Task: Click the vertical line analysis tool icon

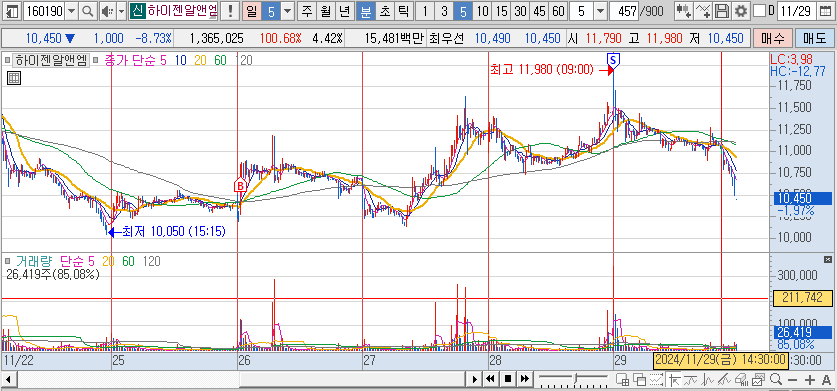Action: [708, 380]
